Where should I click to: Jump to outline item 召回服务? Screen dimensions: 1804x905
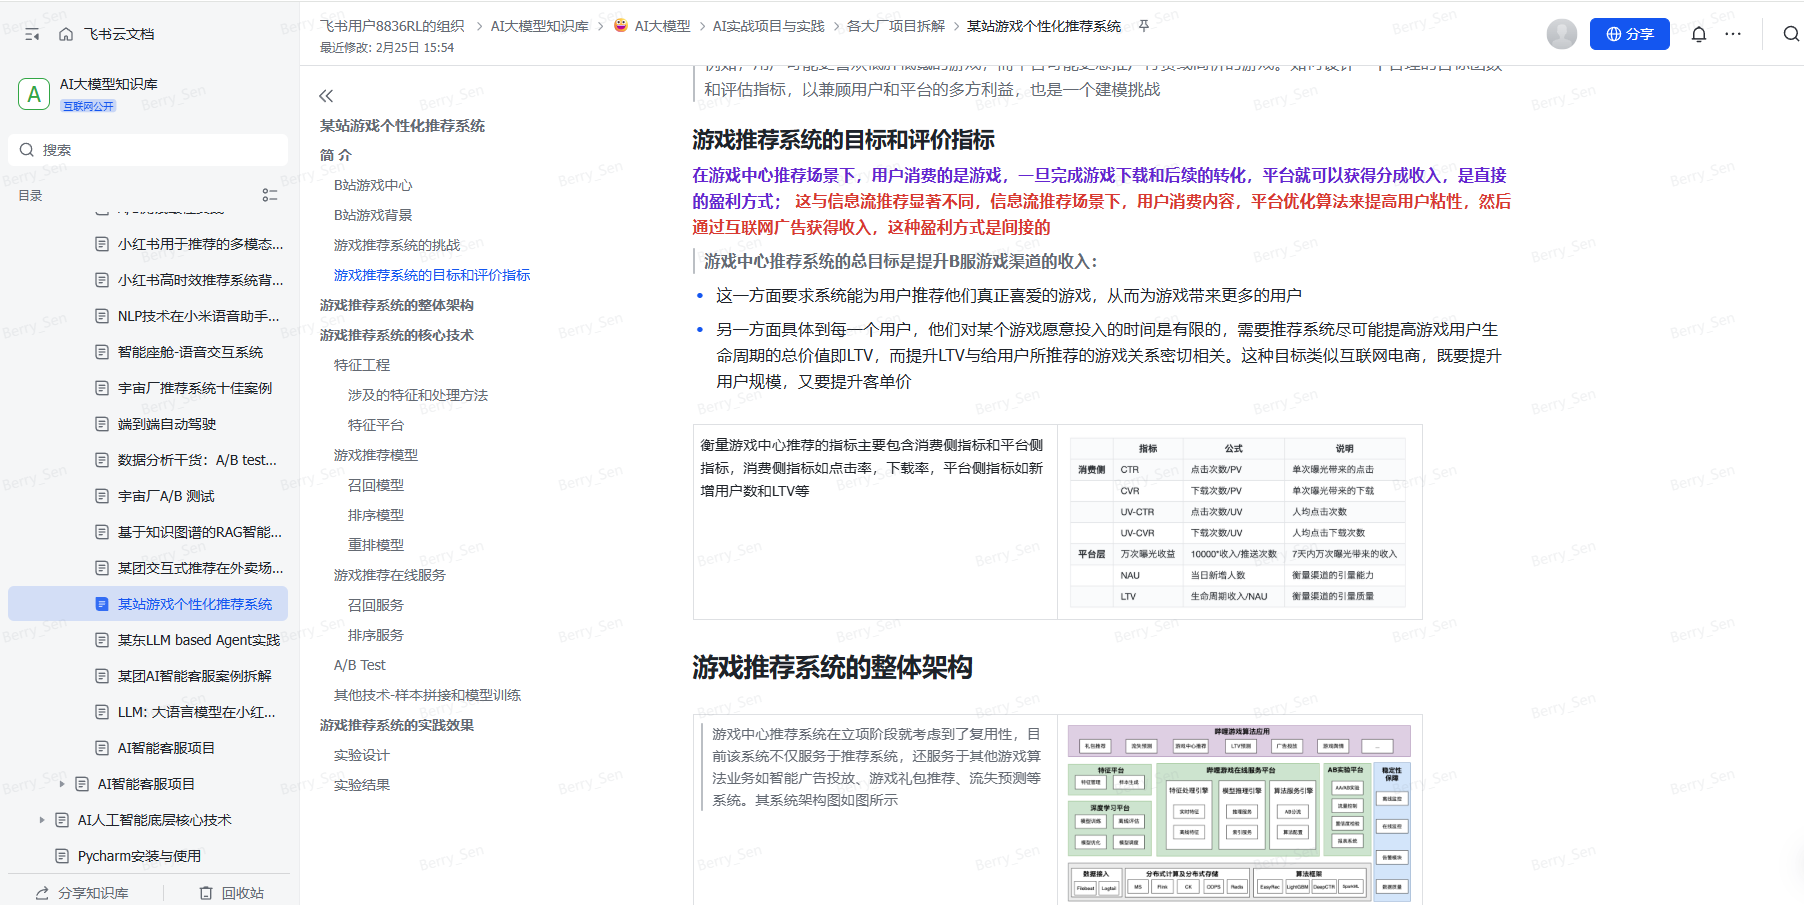(376, 605)
